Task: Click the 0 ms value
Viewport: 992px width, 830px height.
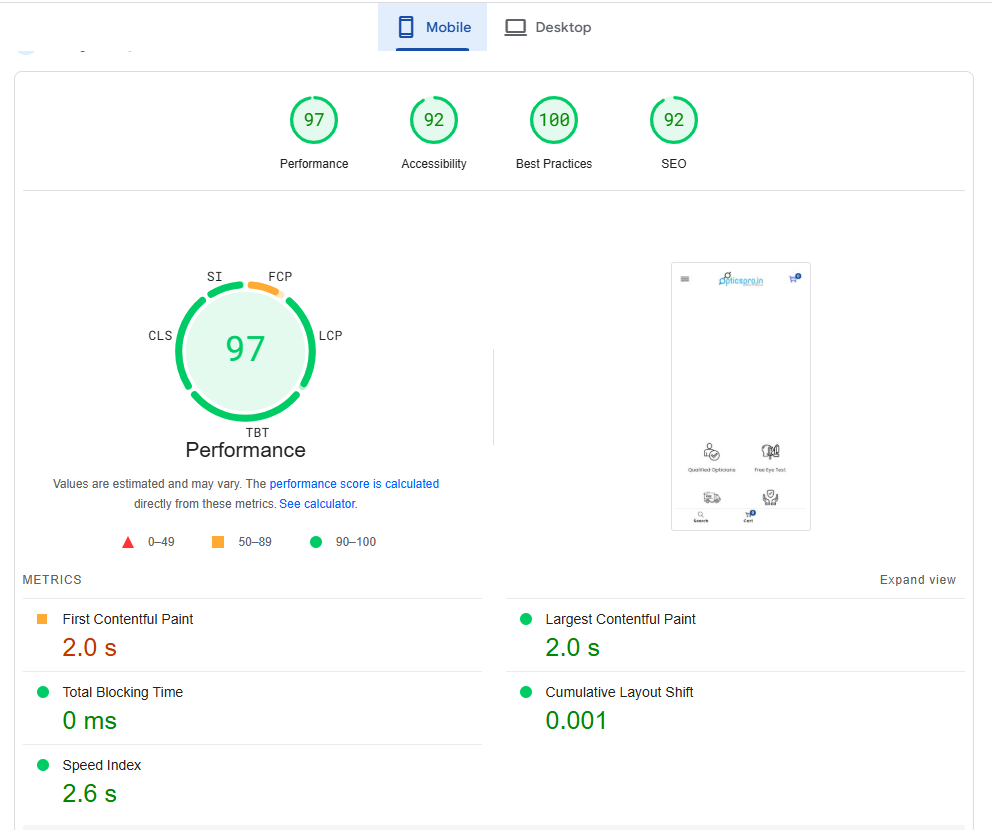Action: click(x=89, y=721)
